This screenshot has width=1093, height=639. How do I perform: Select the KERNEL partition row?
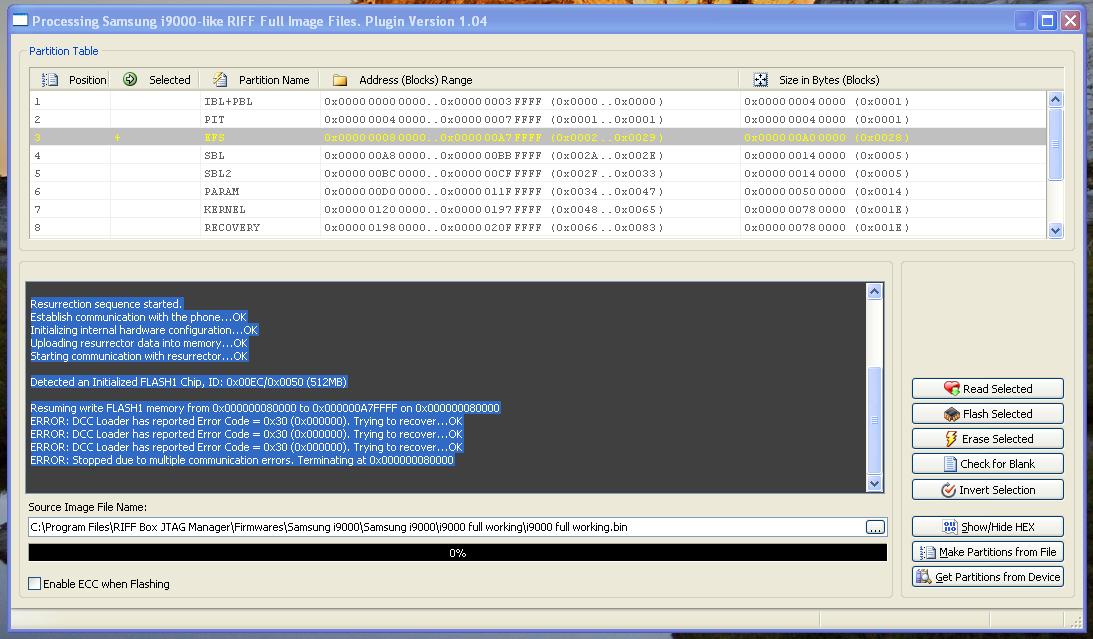click(537, 210)
